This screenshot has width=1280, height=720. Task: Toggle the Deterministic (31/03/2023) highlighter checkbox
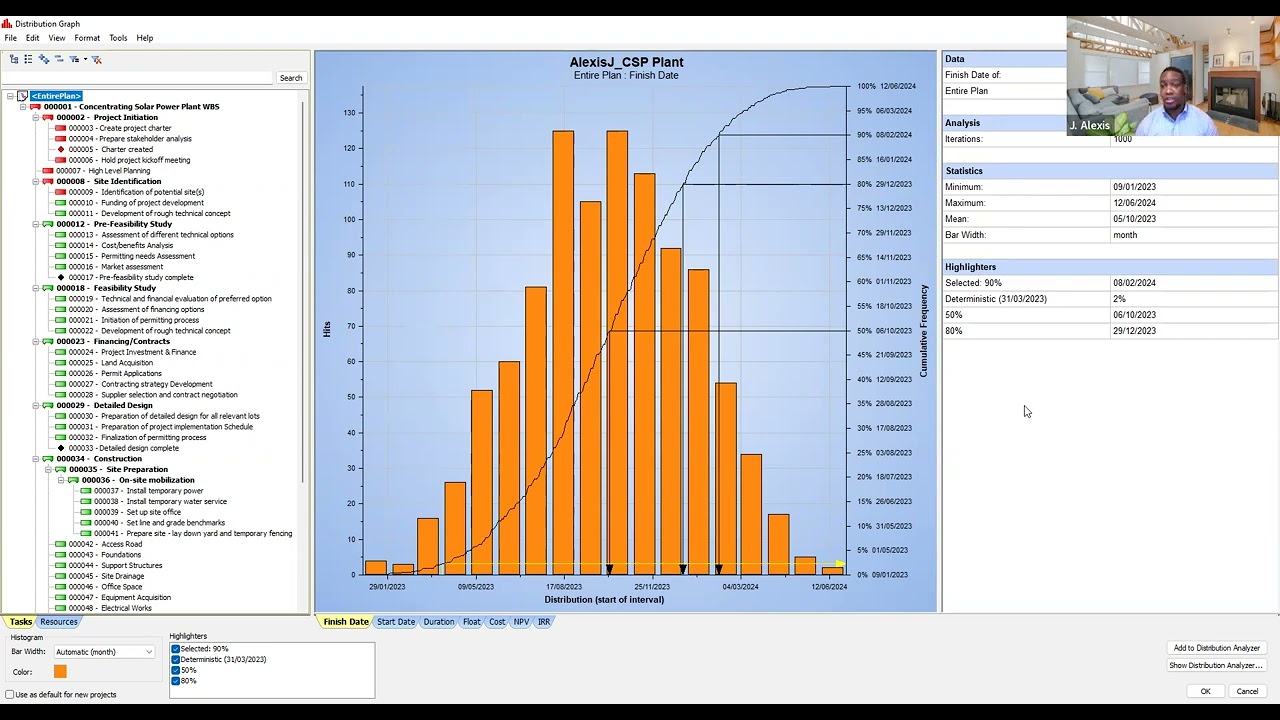pyautogui.click(x=175, y=660)
